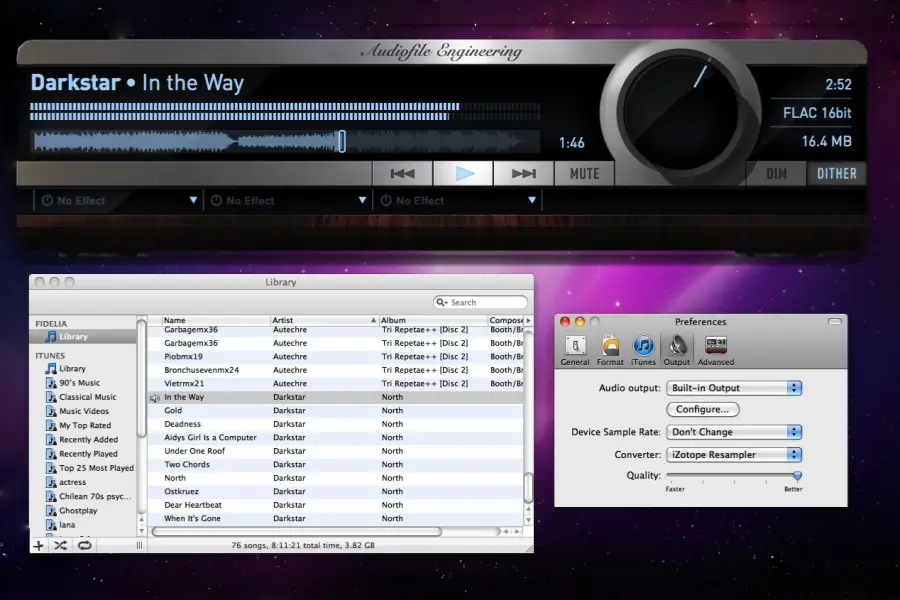Skip to the previous track
The height and width of the screenshot is (600, 900).
(x=402, y=173)
